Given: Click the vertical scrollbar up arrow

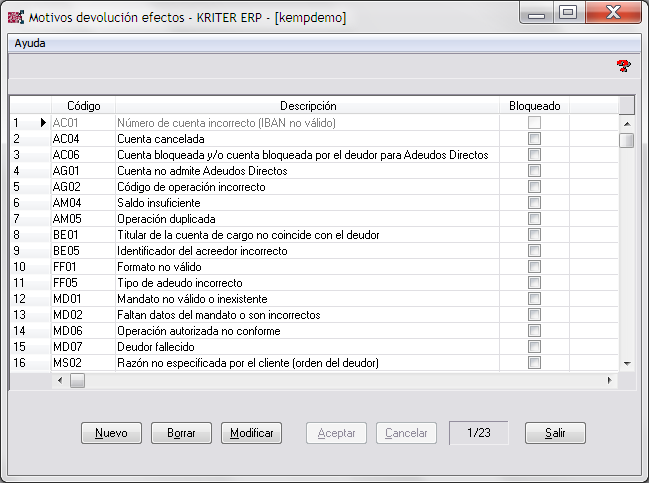Looking at the screenshot, I should tap(627, 123).
